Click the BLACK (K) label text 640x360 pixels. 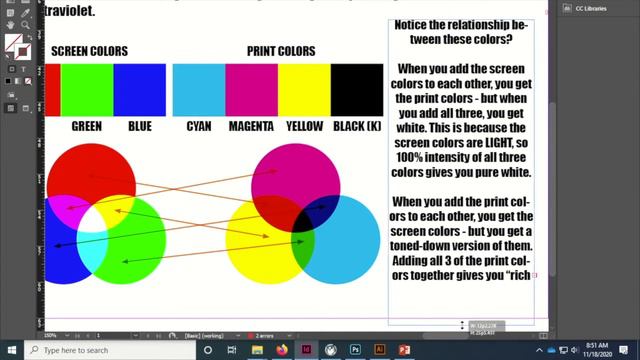tap(357, 126)
